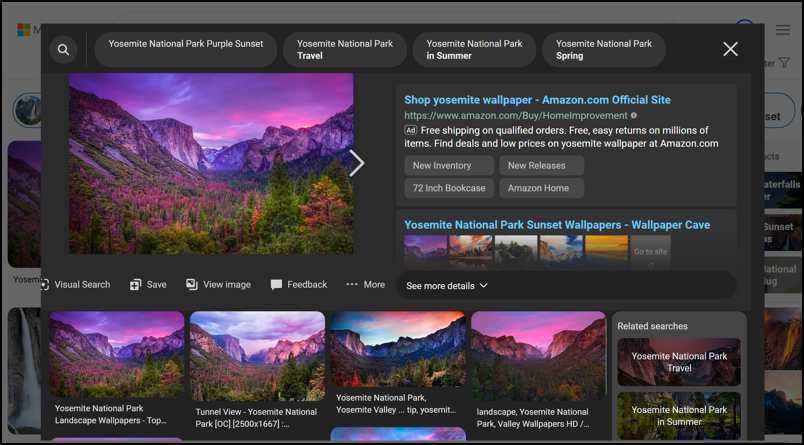Open Yosemite National Park Sunset Wallpapers link
804x445 pixels.
(557, 225)
